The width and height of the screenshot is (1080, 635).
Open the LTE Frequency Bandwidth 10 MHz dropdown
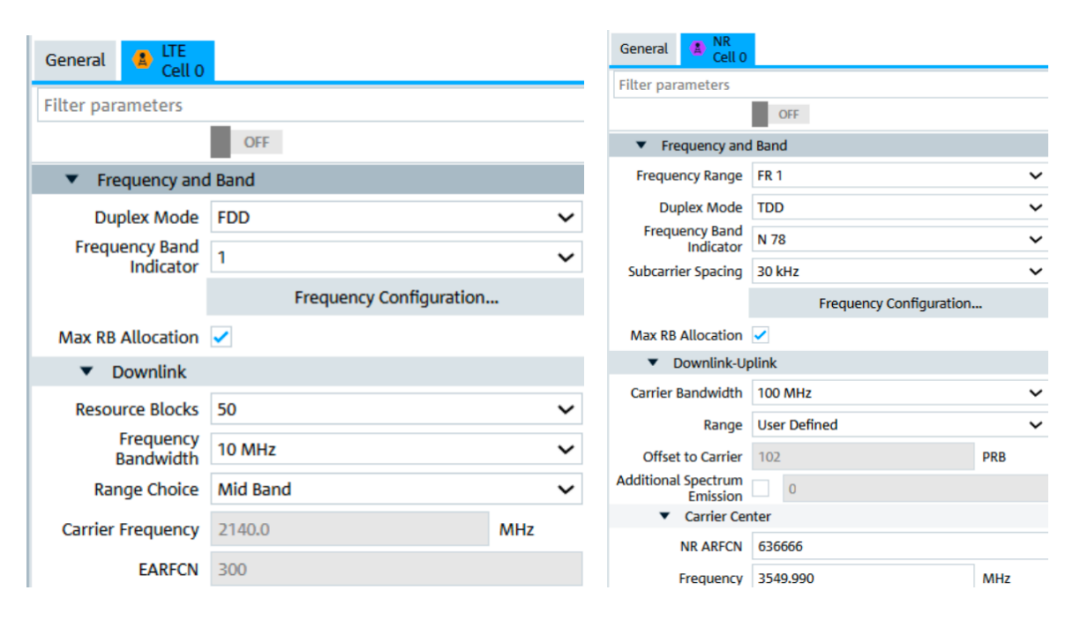[x=396, y=450]
